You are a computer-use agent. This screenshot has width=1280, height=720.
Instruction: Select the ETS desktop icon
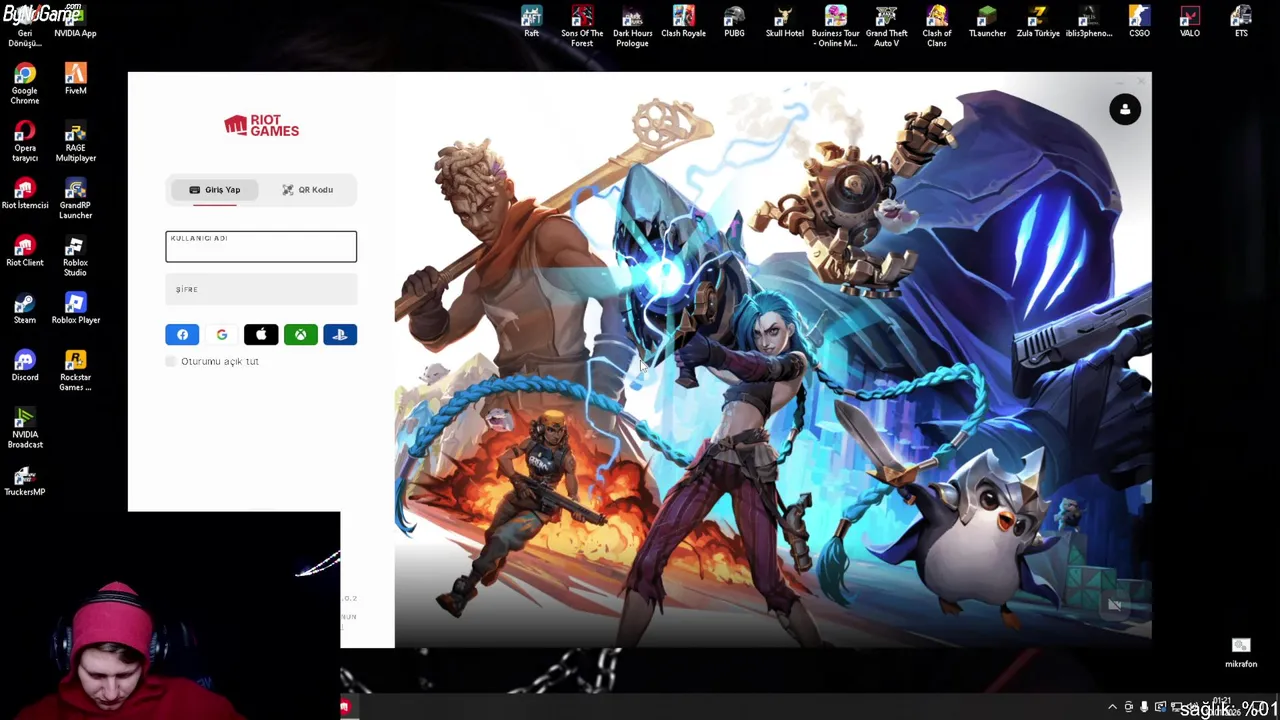[1241, 22]
